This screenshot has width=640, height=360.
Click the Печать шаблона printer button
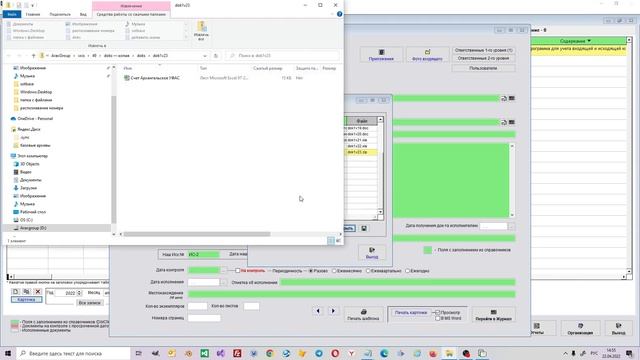363,314
